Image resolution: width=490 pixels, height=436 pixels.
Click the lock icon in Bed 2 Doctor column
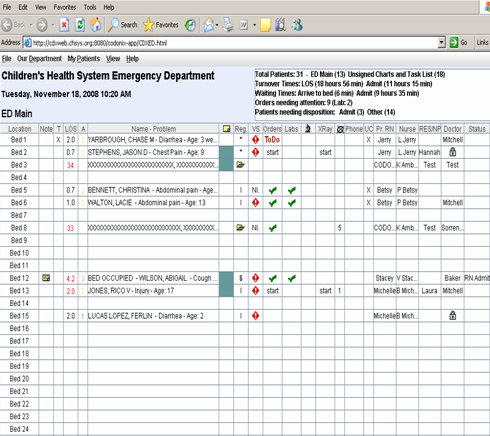(452, 152)
